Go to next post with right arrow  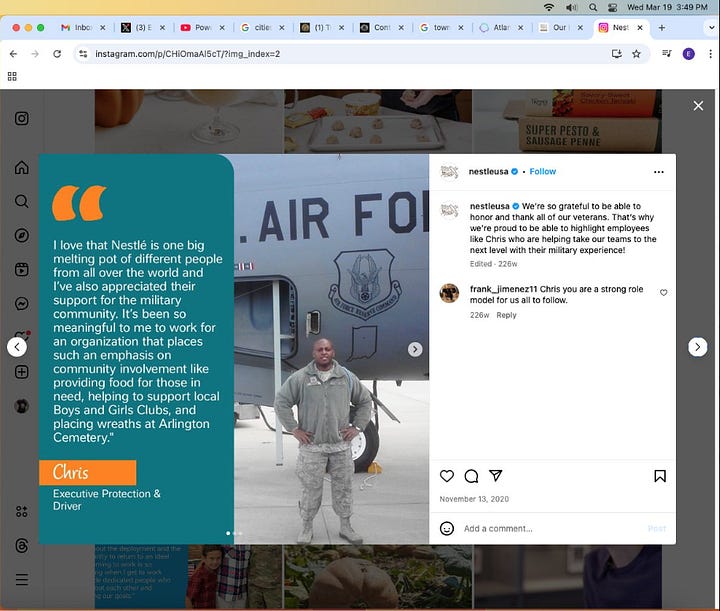click(x=698, y=347)
